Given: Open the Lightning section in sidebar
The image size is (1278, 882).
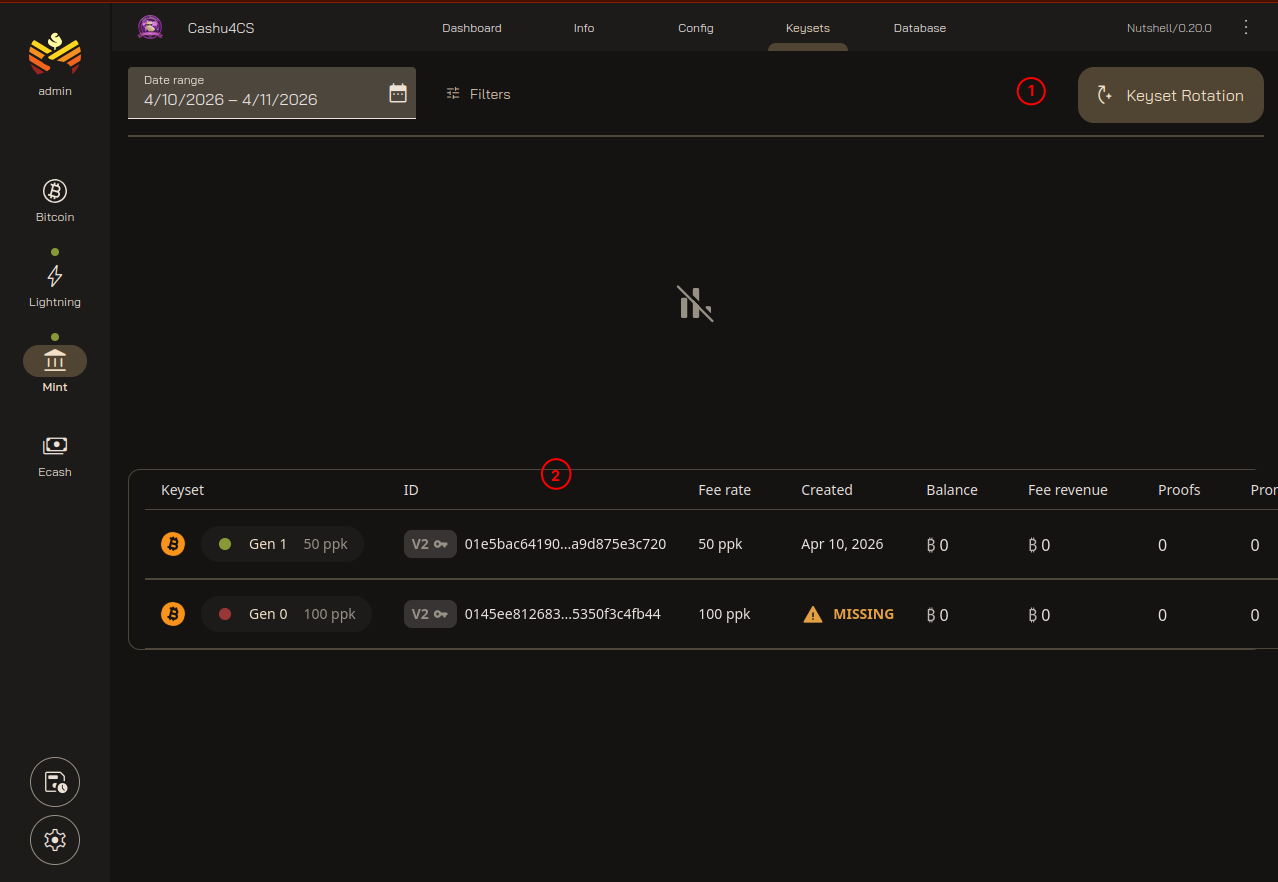Looking at the screenshot, I should pyautogui.click(x=55, y=277).
